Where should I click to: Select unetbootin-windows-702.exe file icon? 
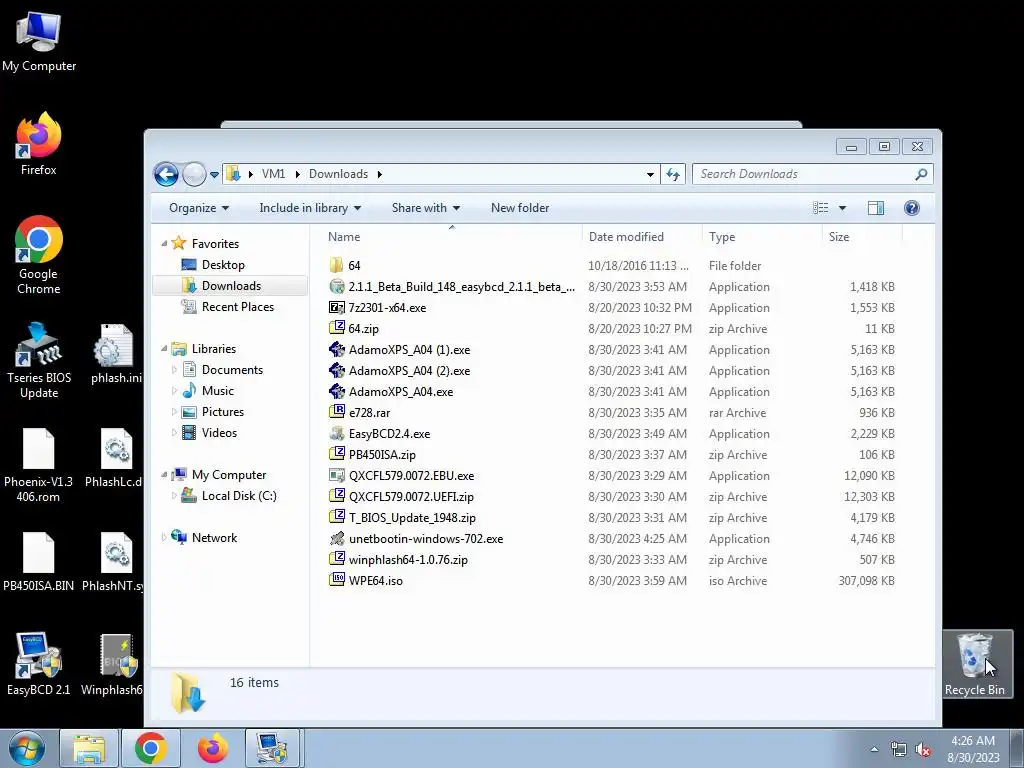point(336,538)
